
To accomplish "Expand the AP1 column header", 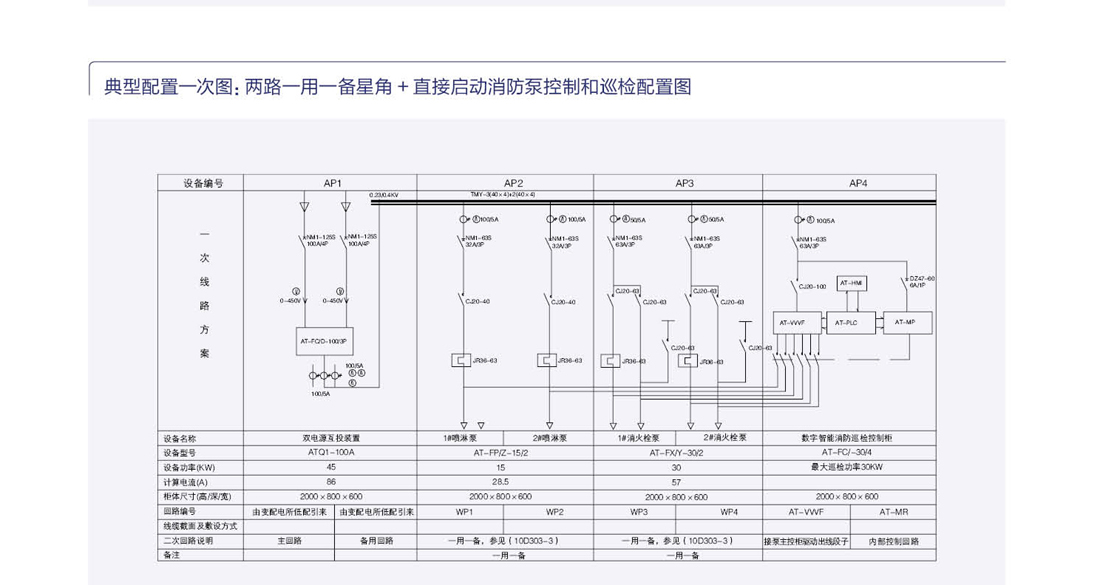I will (x=330, y=182).
